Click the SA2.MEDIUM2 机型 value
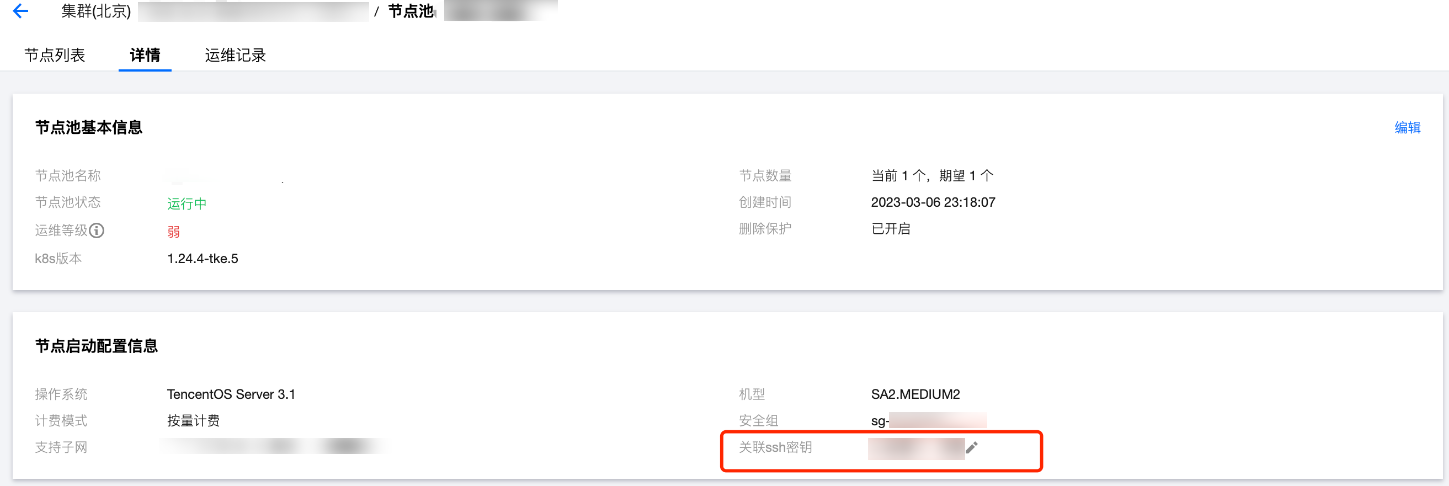1449x486 pixels. point(916,394)
